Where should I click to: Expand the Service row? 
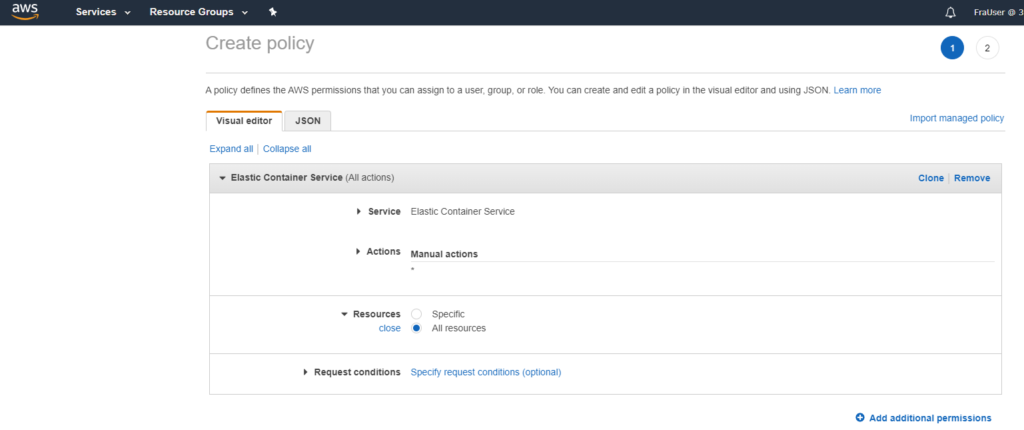tap(359, 211)
